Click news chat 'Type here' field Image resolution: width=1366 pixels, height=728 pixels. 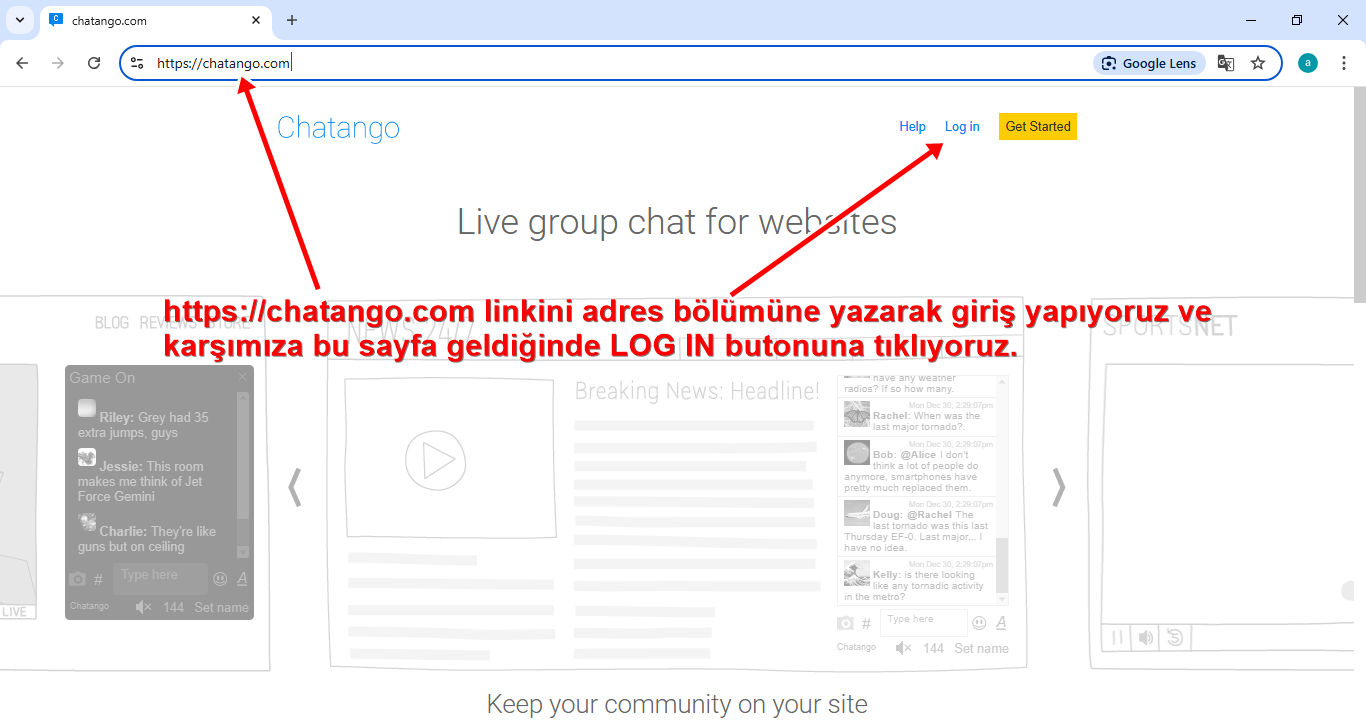click(924, 622)
